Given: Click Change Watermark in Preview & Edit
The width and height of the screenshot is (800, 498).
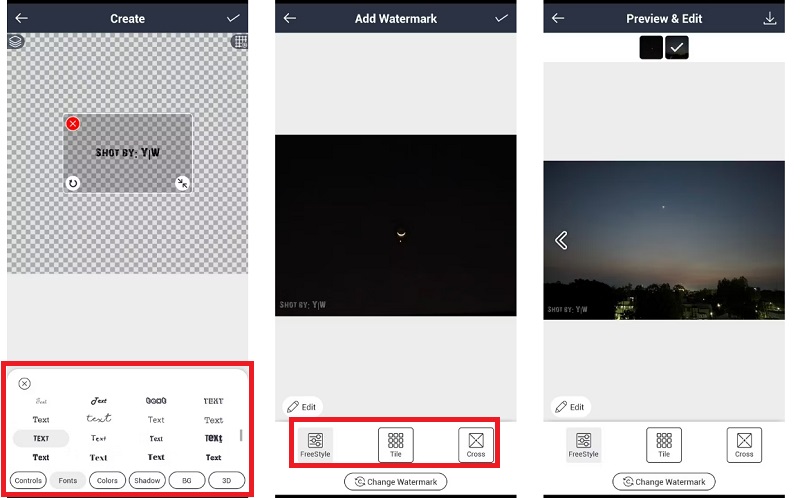Looking at the screenshot, I should 664,482.
